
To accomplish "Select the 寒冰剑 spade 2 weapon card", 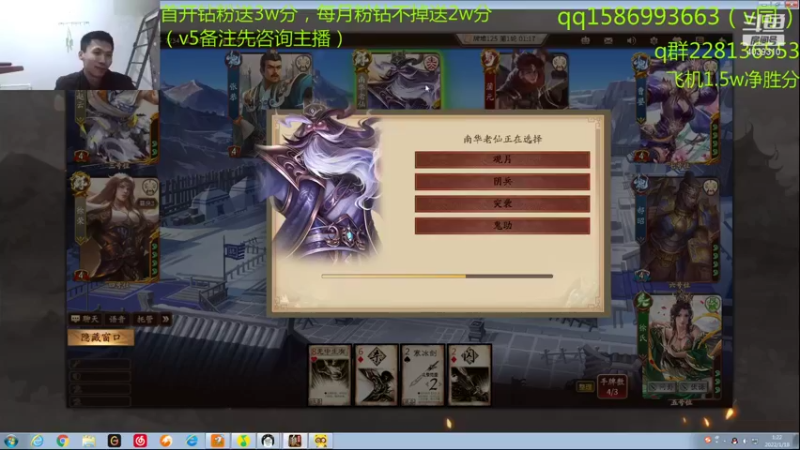I will (x=422, y=375).
